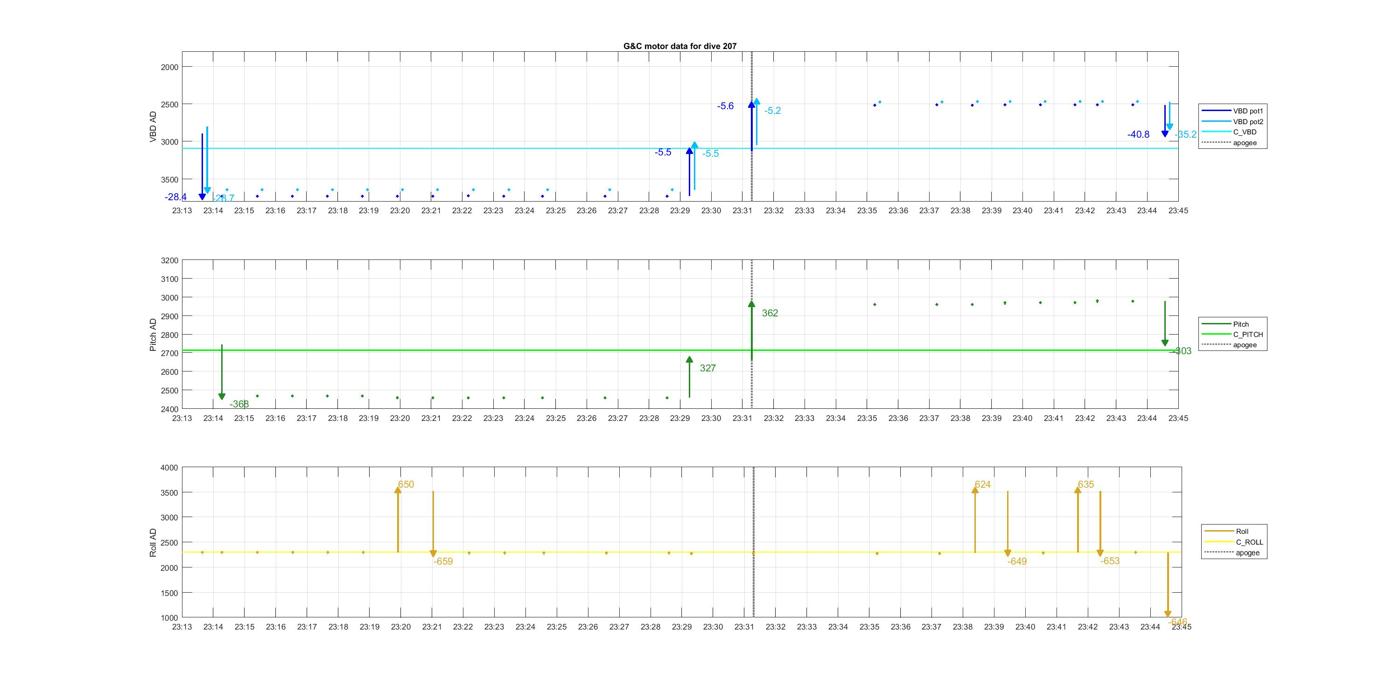Click the "624" roll annotation

tap(983, 484)
